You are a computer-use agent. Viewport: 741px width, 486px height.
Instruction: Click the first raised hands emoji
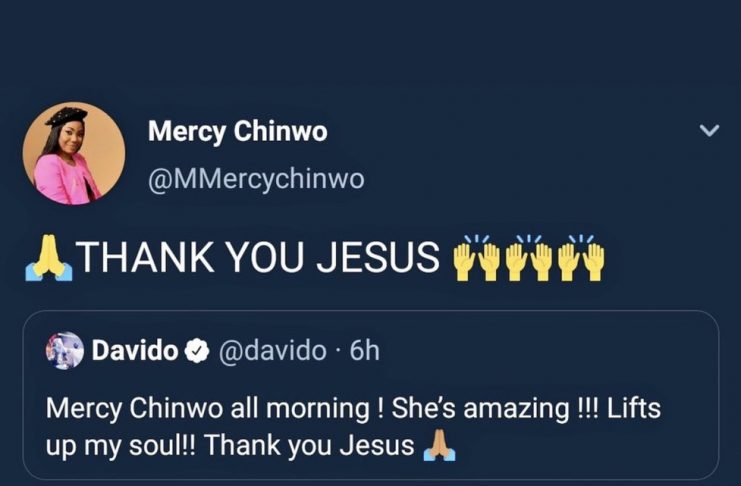476,258
